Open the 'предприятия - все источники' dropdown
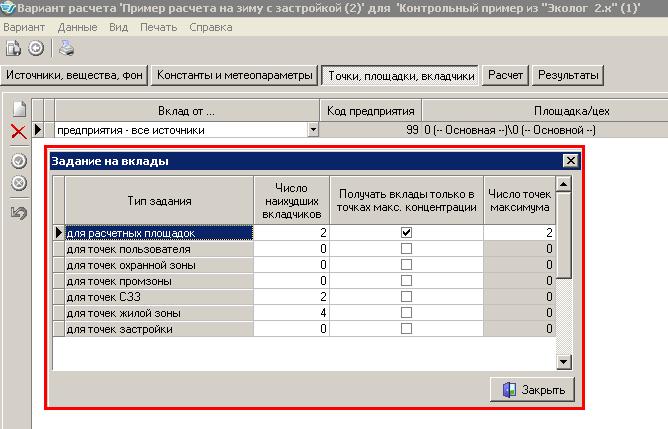Screen dimensions: 668x429 click(x=313, y=130)
